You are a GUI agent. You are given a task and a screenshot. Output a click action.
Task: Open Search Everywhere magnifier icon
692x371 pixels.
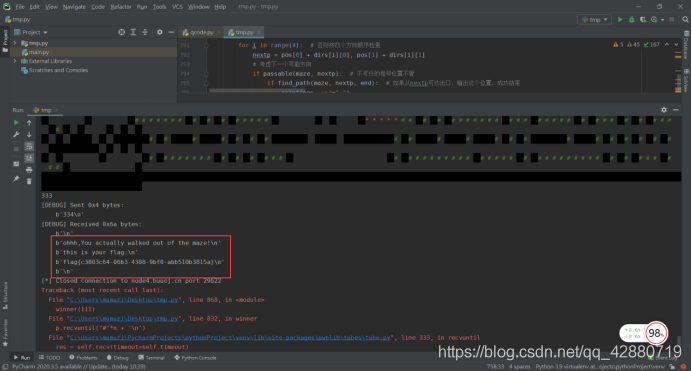point(685,19)
